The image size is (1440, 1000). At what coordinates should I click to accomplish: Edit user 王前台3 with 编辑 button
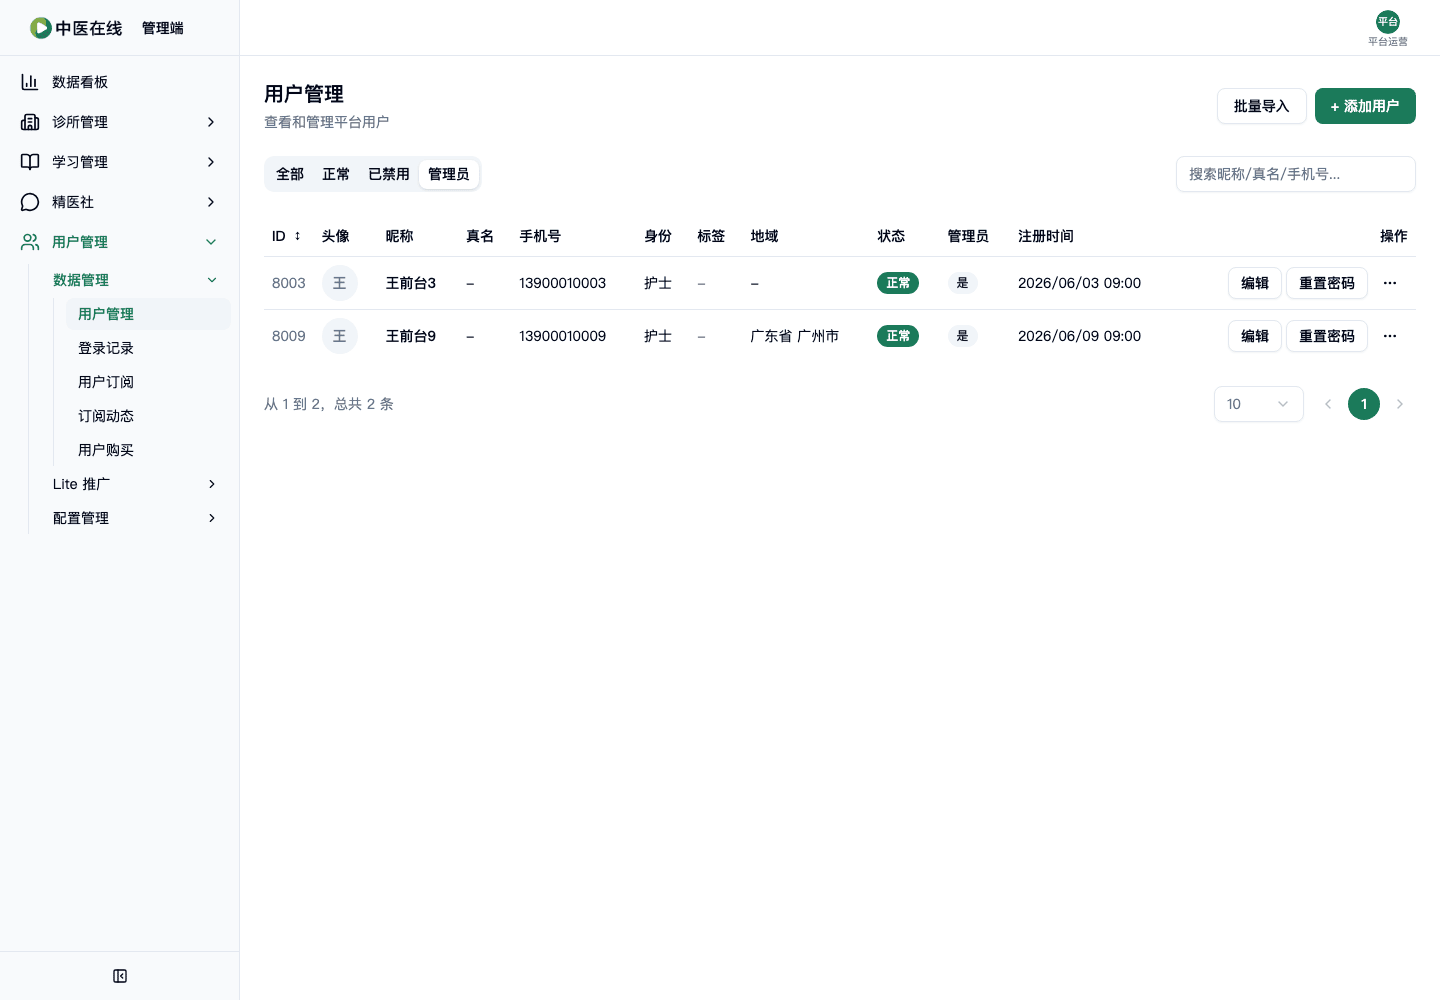tap(1255, 283)
